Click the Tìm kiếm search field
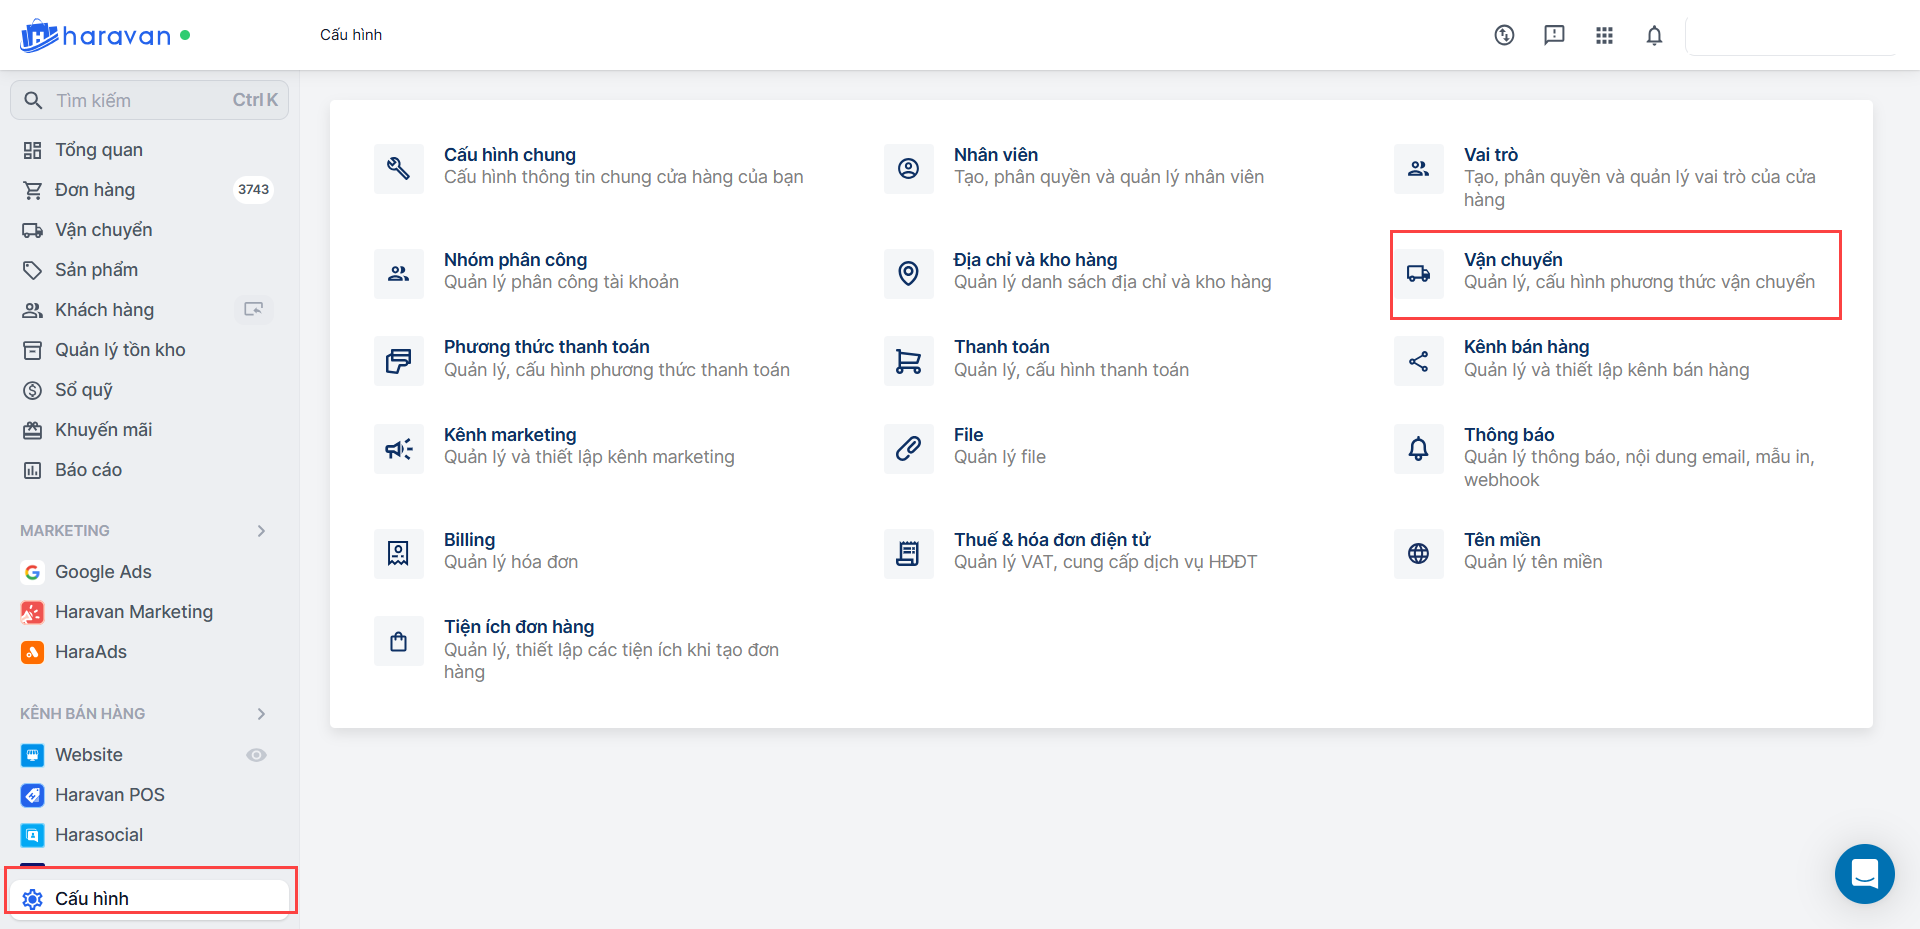Viewport: 1920px width, 929px height. 140,100
